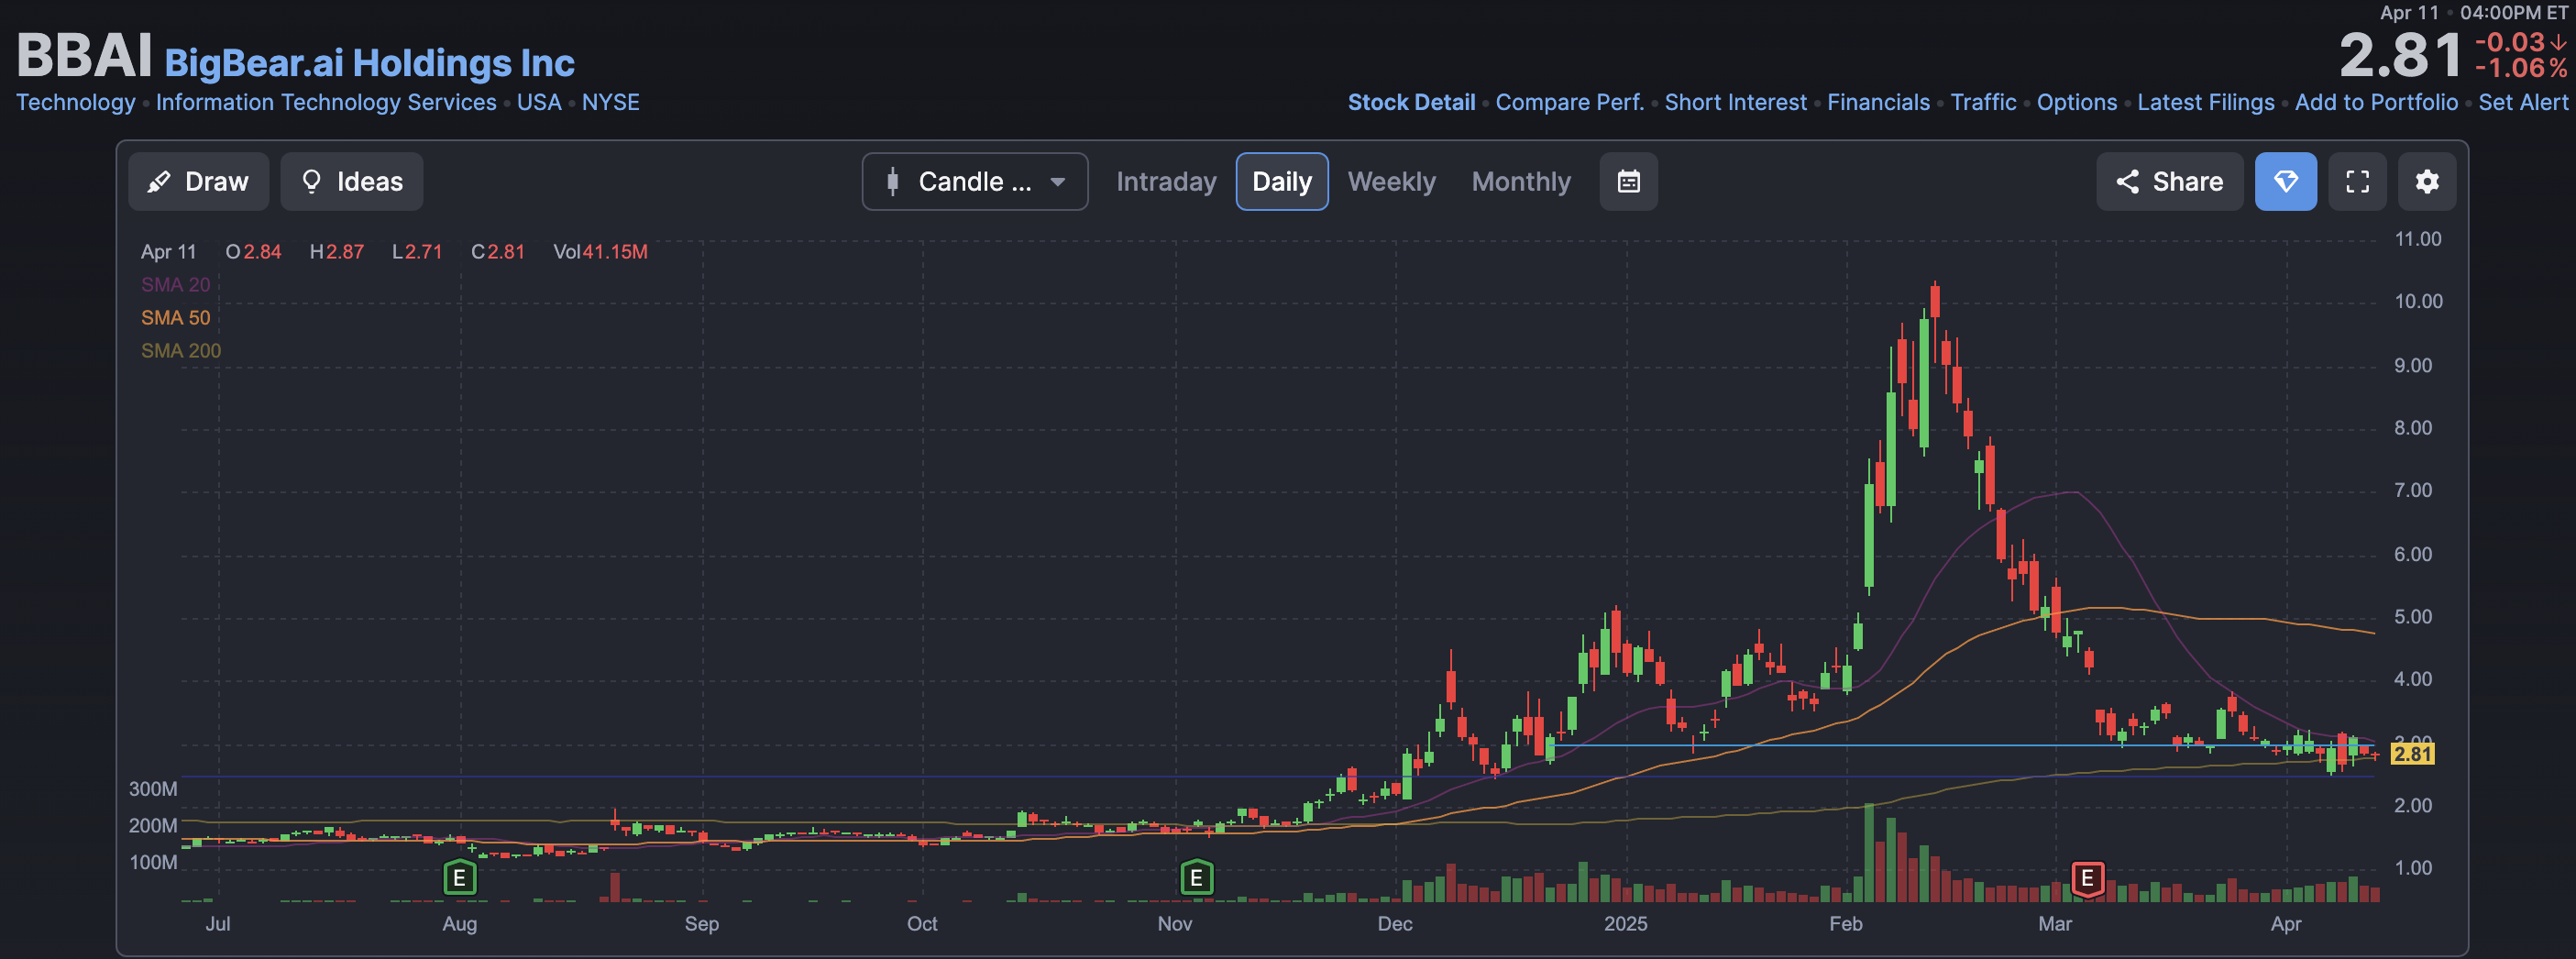This screenshot has height=959, width=2576.
Task: Select the Daily timeframe tab
Action: click(x=1282, y=182)
